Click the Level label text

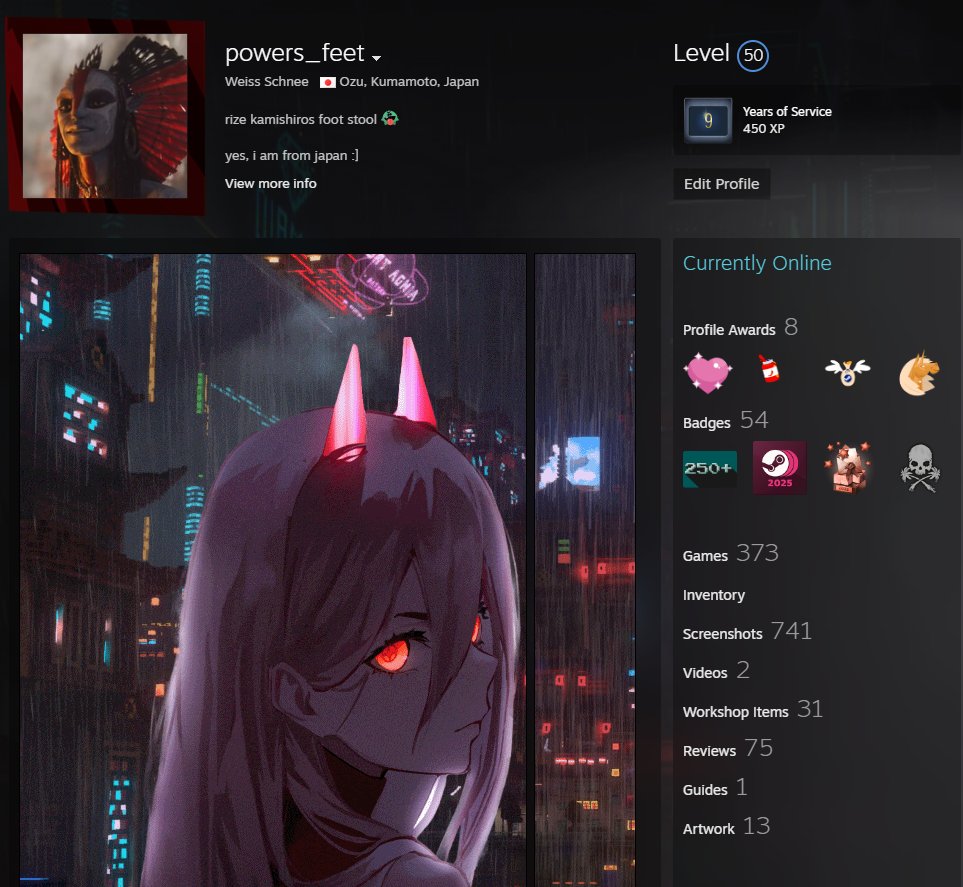click(701, 53)
